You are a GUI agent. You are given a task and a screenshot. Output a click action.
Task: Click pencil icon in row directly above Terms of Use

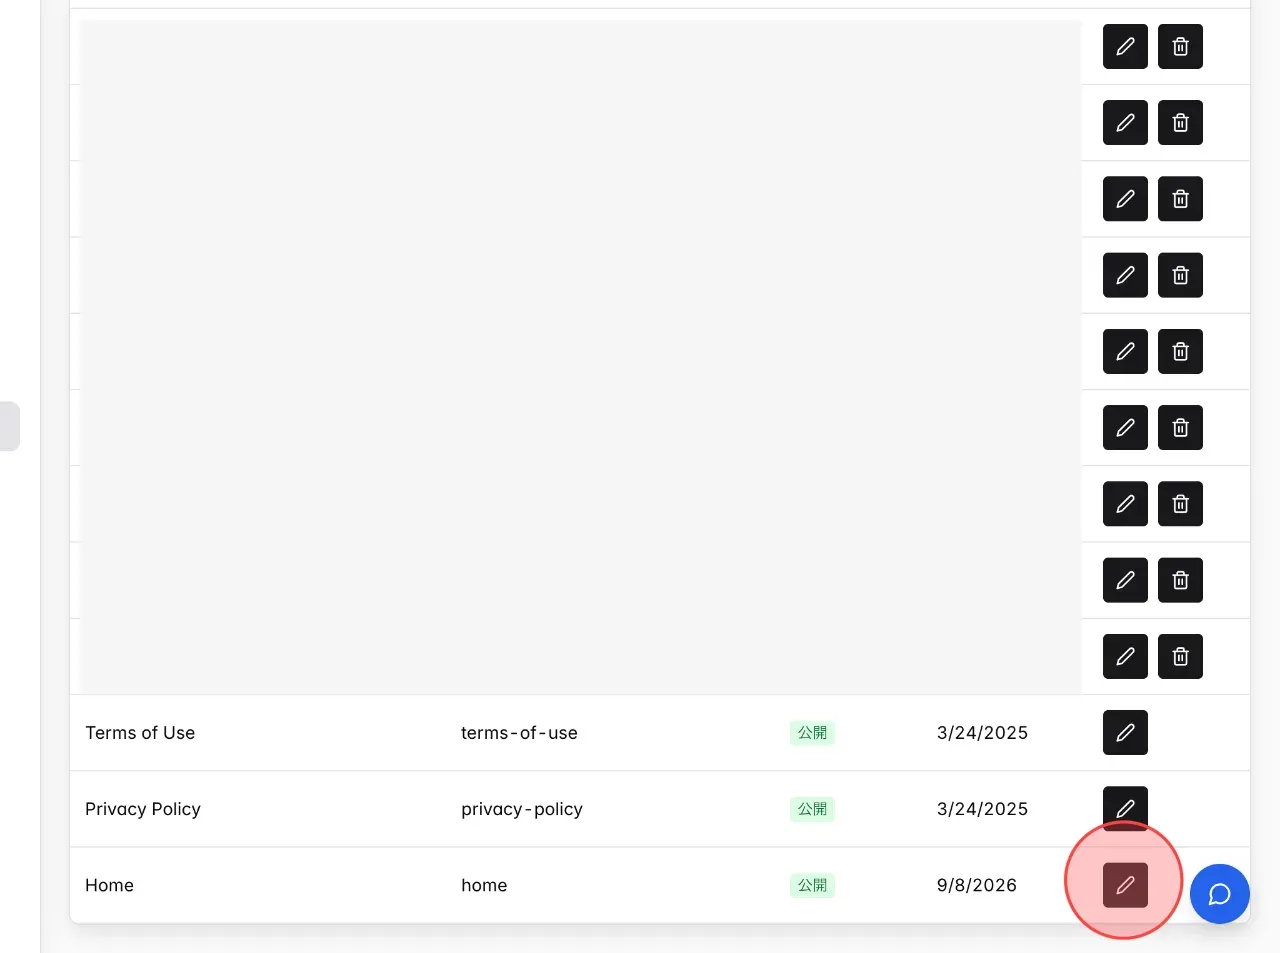point(1125,657)
